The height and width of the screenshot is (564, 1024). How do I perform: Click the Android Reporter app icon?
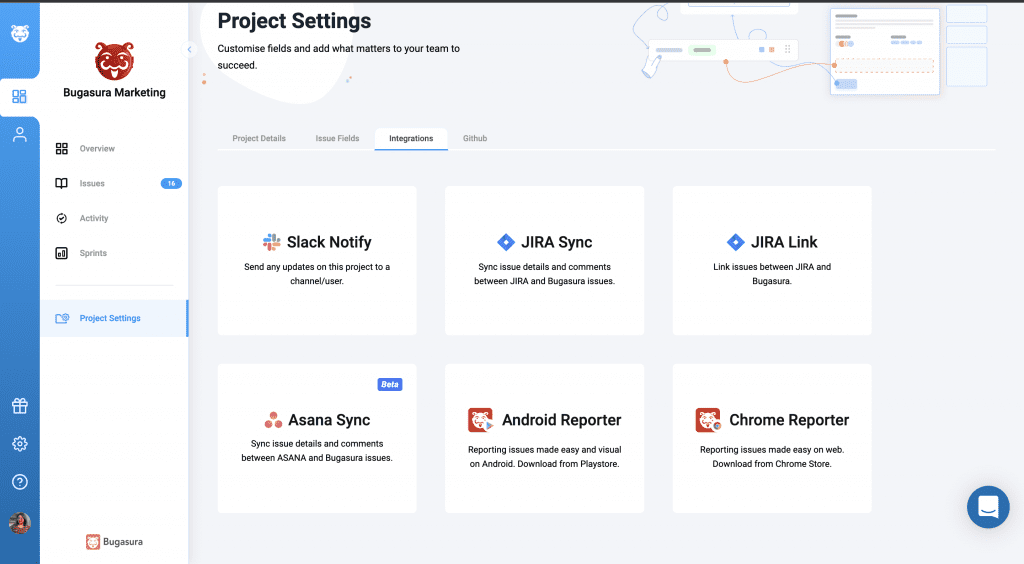(x=481, y=420)
